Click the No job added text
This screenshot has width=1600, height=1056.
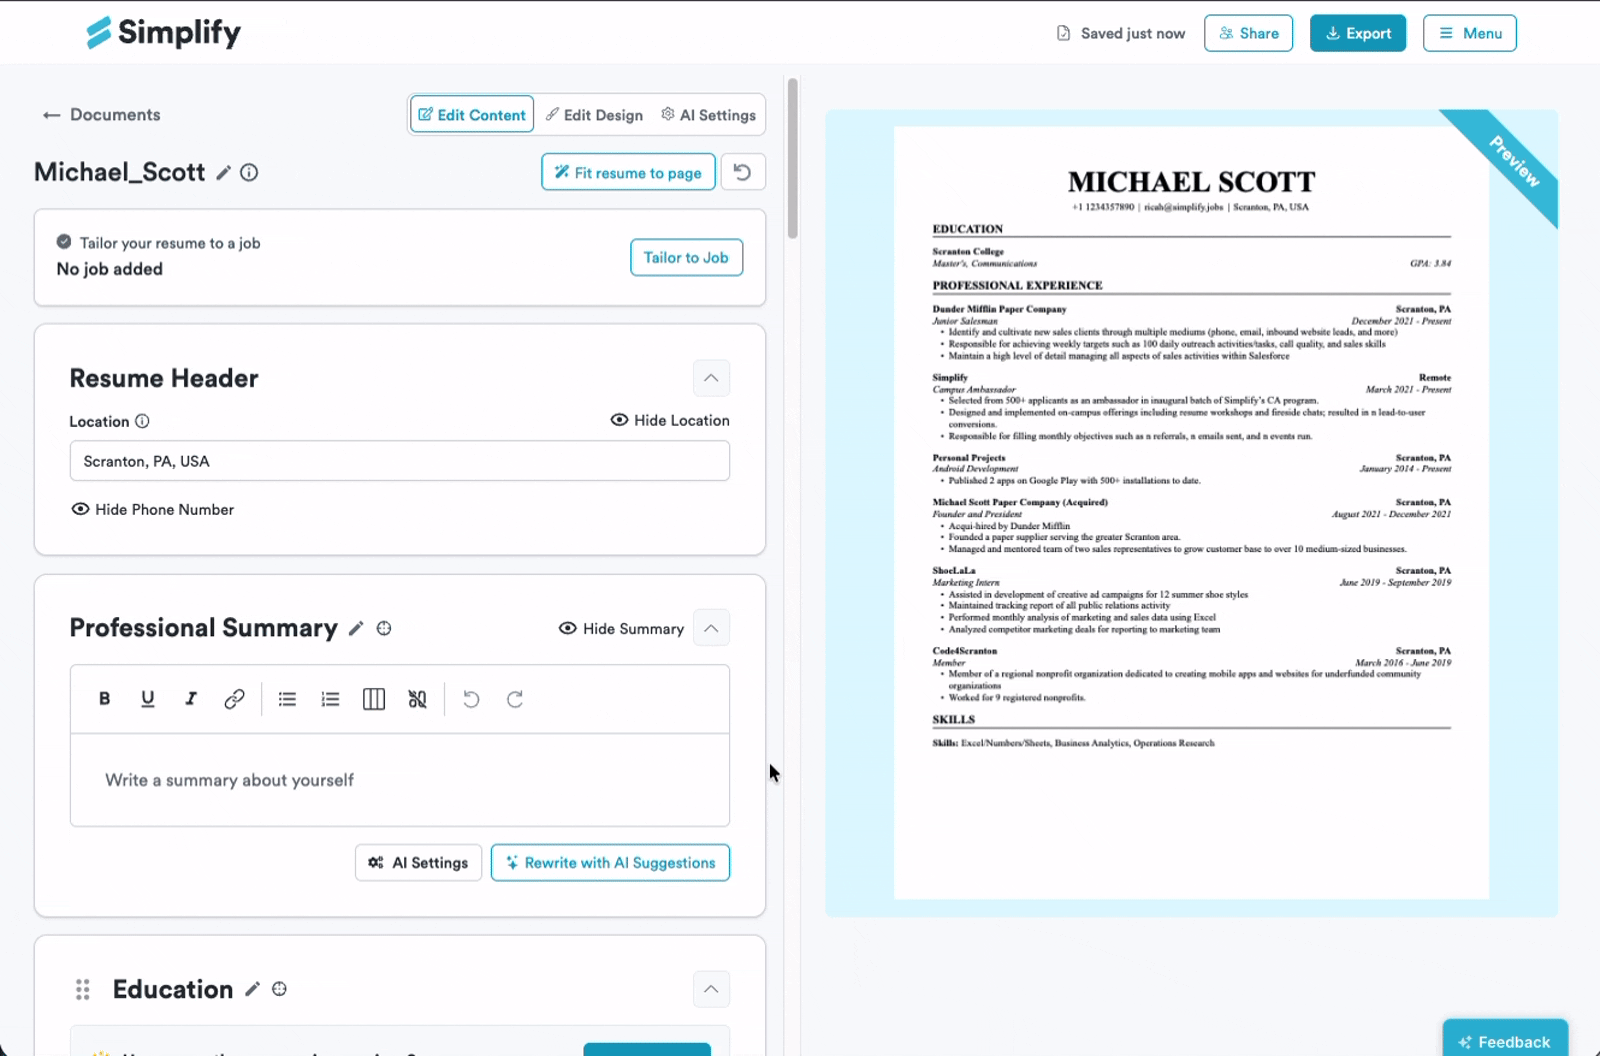110,269
